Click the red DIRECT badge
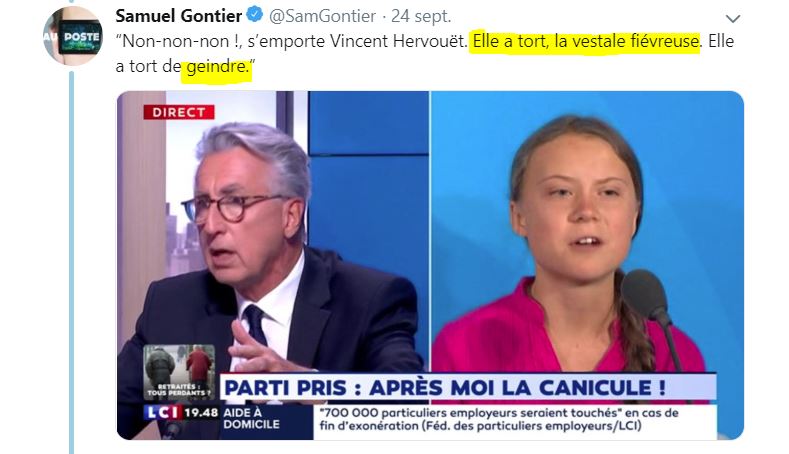The width and height of the screenshot is (789, 454). point(179,112)
